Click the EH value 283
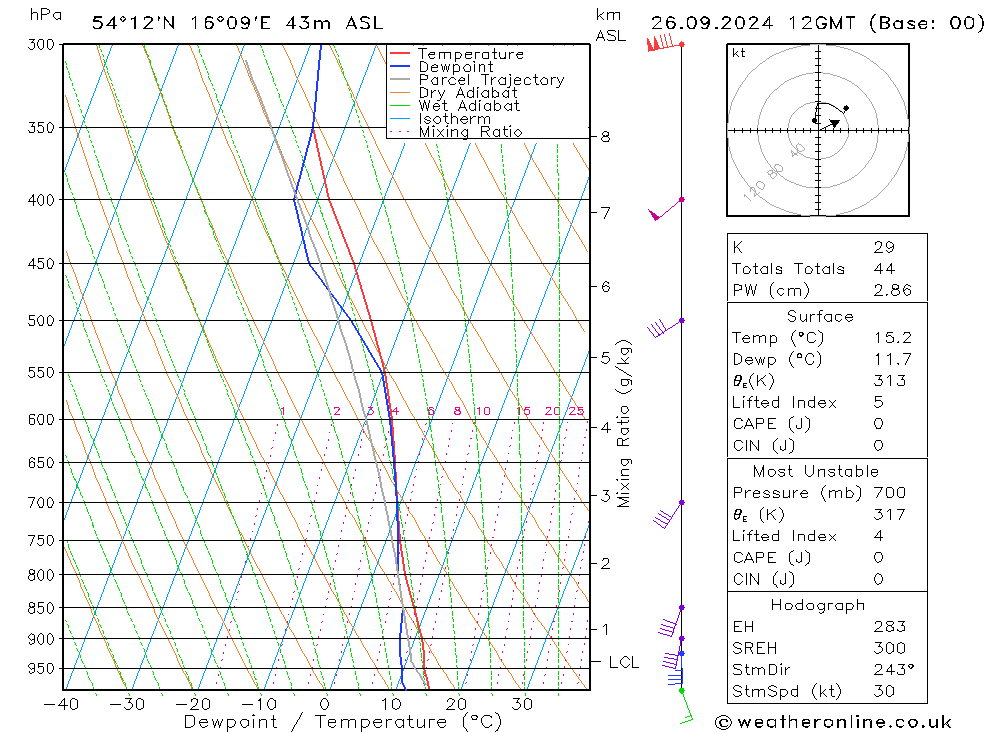The height and width of the screenshot is (733, 1000). tap(890, 626)
